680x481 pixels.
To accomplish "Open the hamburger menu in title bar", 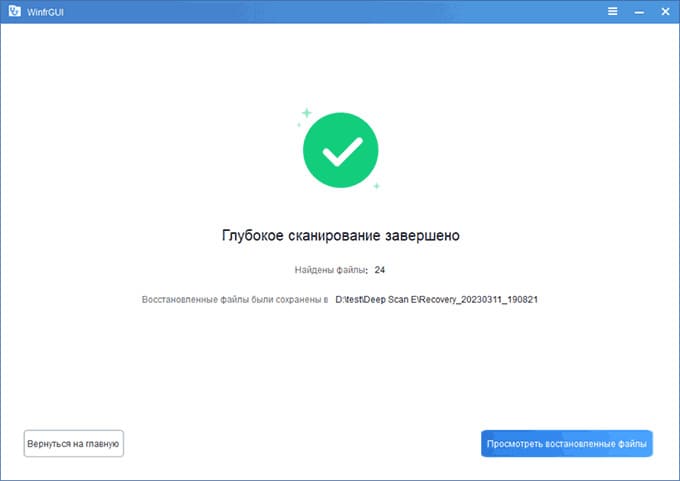I will 612,11.
